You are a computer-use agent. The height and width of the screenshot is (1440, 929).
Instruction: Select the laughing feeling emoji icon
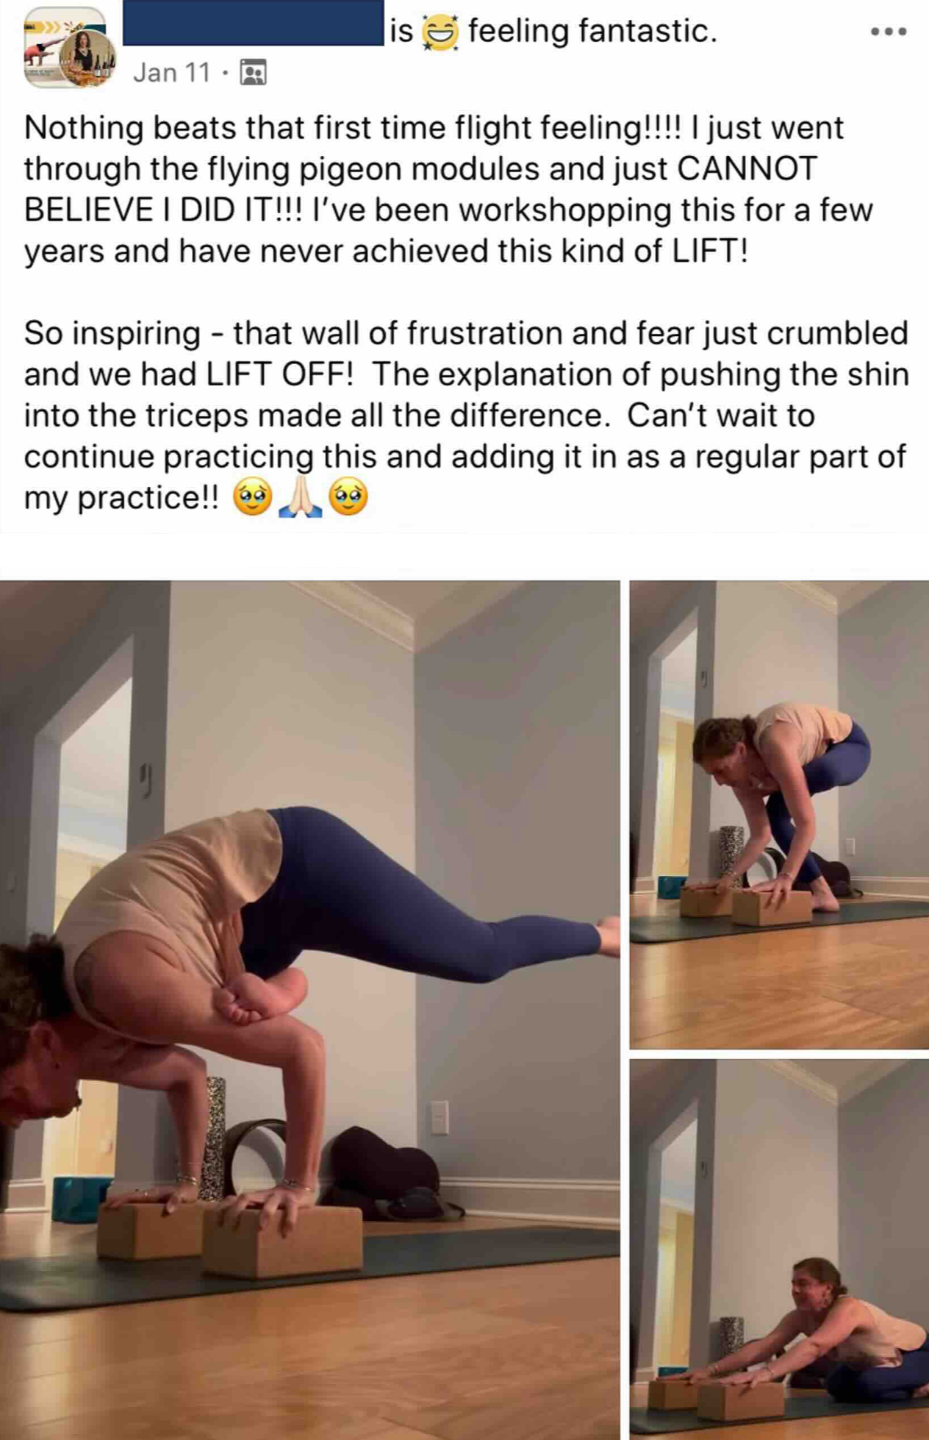[439, 33]
